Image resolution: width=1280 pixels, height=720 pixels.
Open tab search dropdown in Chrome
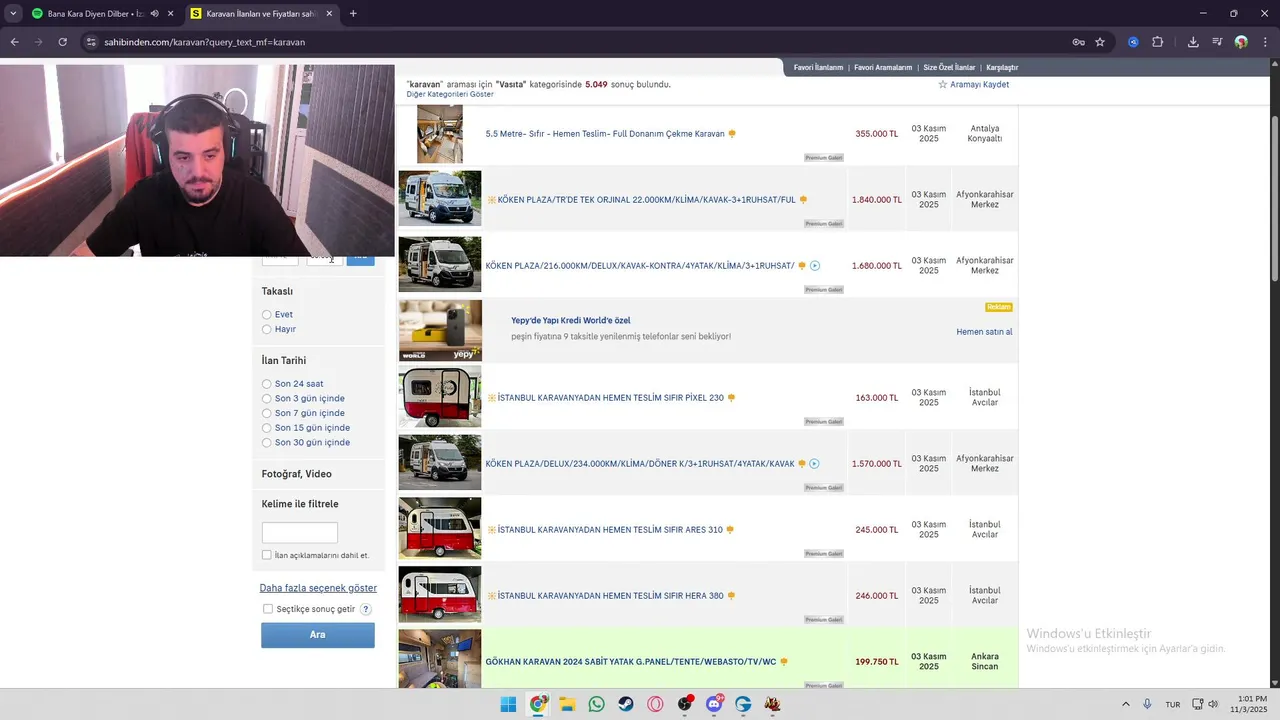pos(13,14)
